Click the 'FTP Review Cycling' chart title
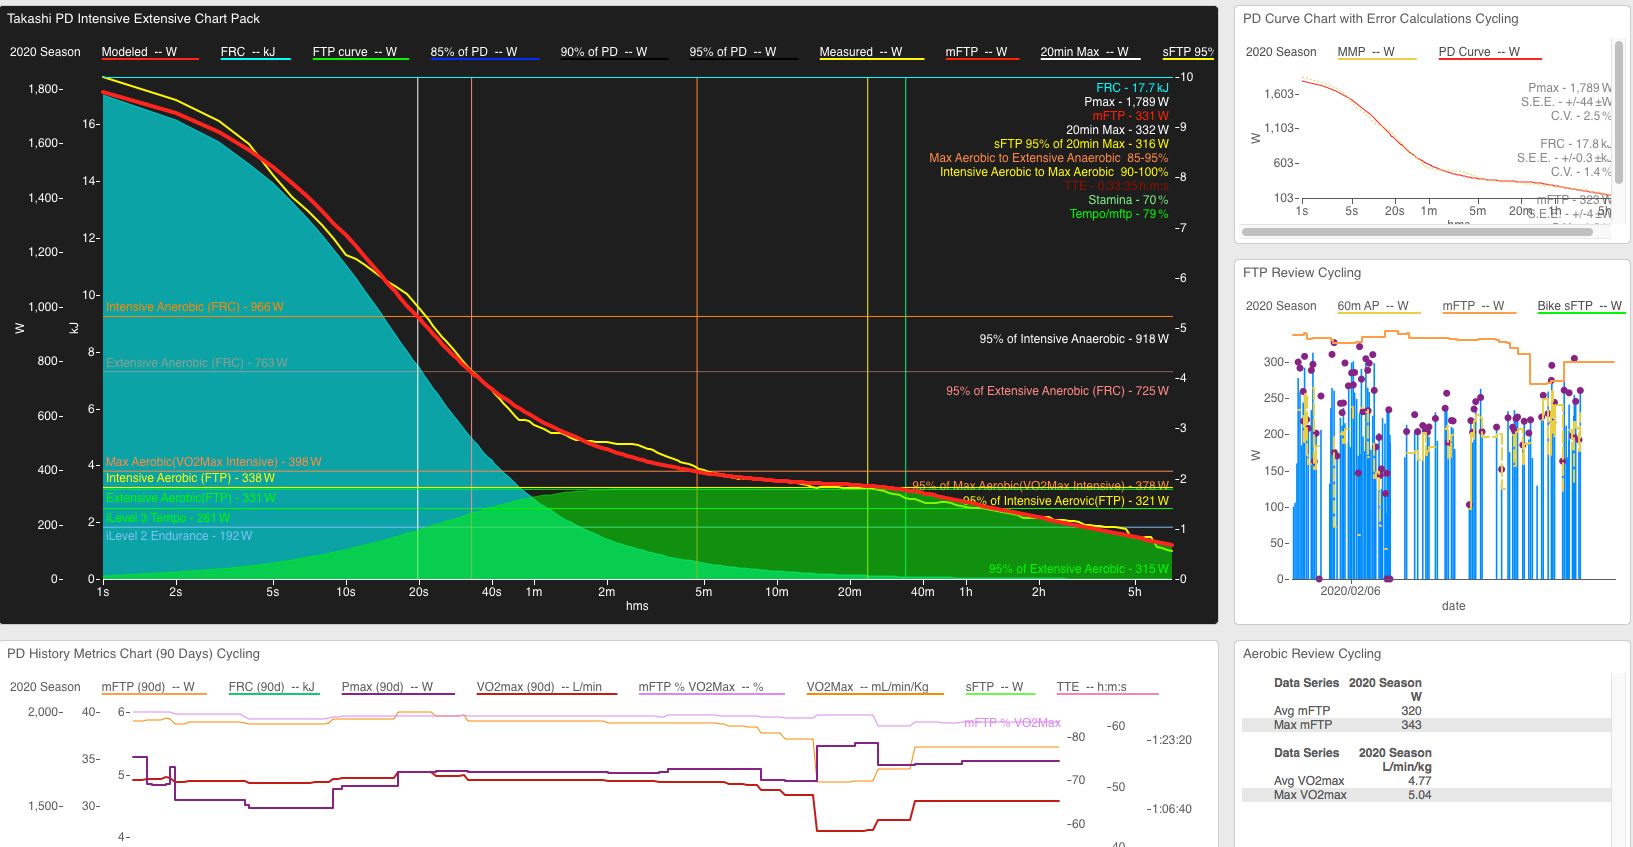The image size is (1633, 847). click(1302, 273)
